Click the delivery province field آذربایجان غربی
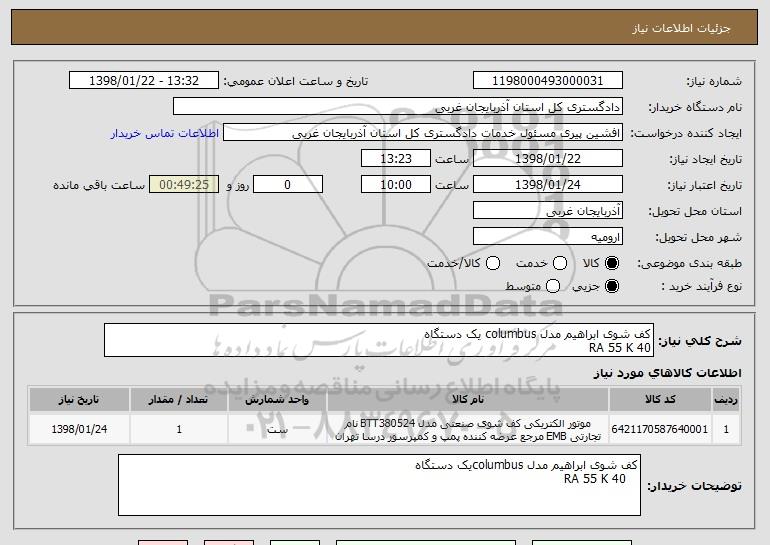This screenshot has height=545, width=770. 548,211
